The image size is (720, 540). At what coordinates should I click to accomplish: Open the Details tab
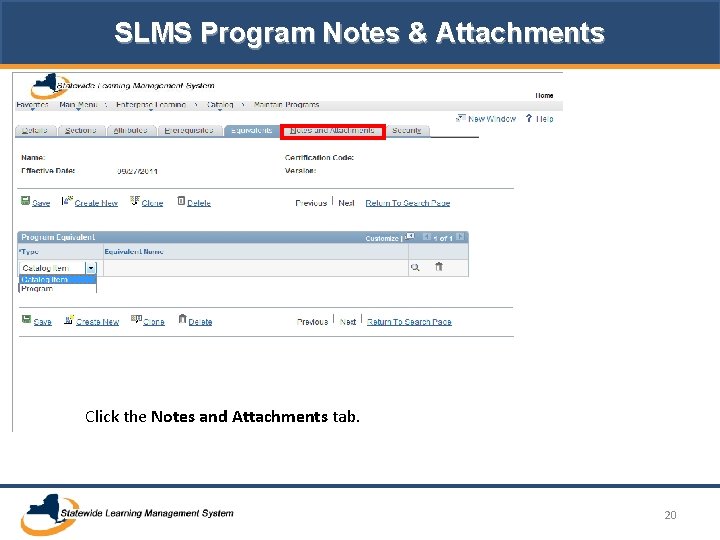35,130
